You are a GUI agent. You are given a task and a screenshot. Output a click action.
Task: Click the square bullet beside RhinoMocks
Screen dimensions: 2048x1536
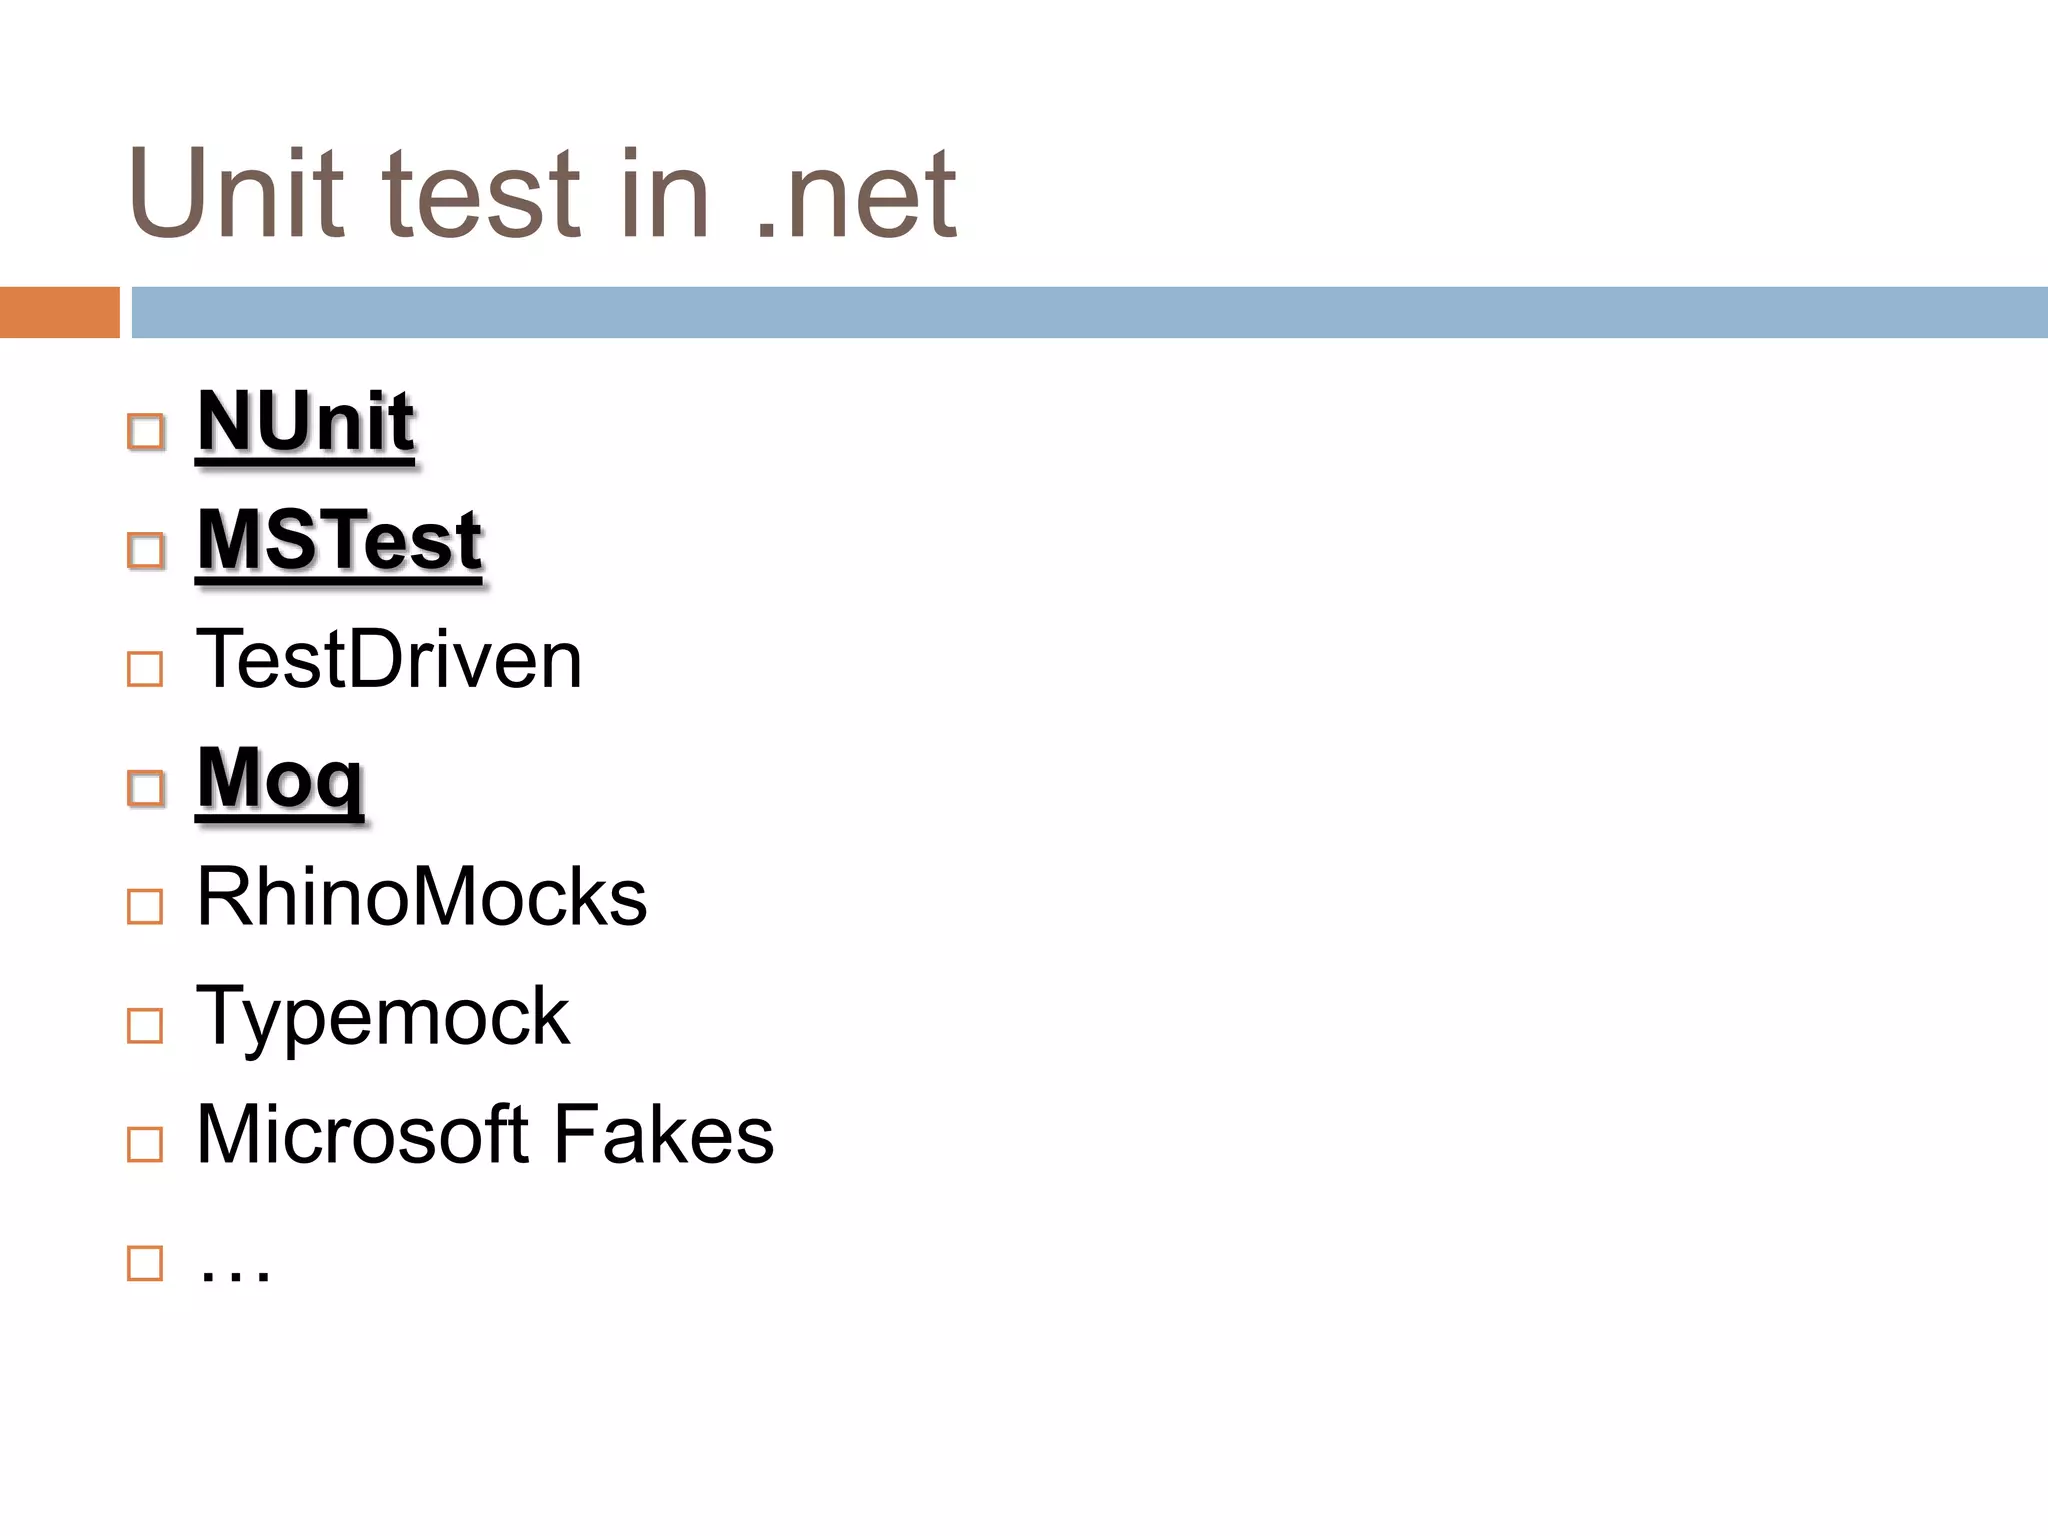146,906
